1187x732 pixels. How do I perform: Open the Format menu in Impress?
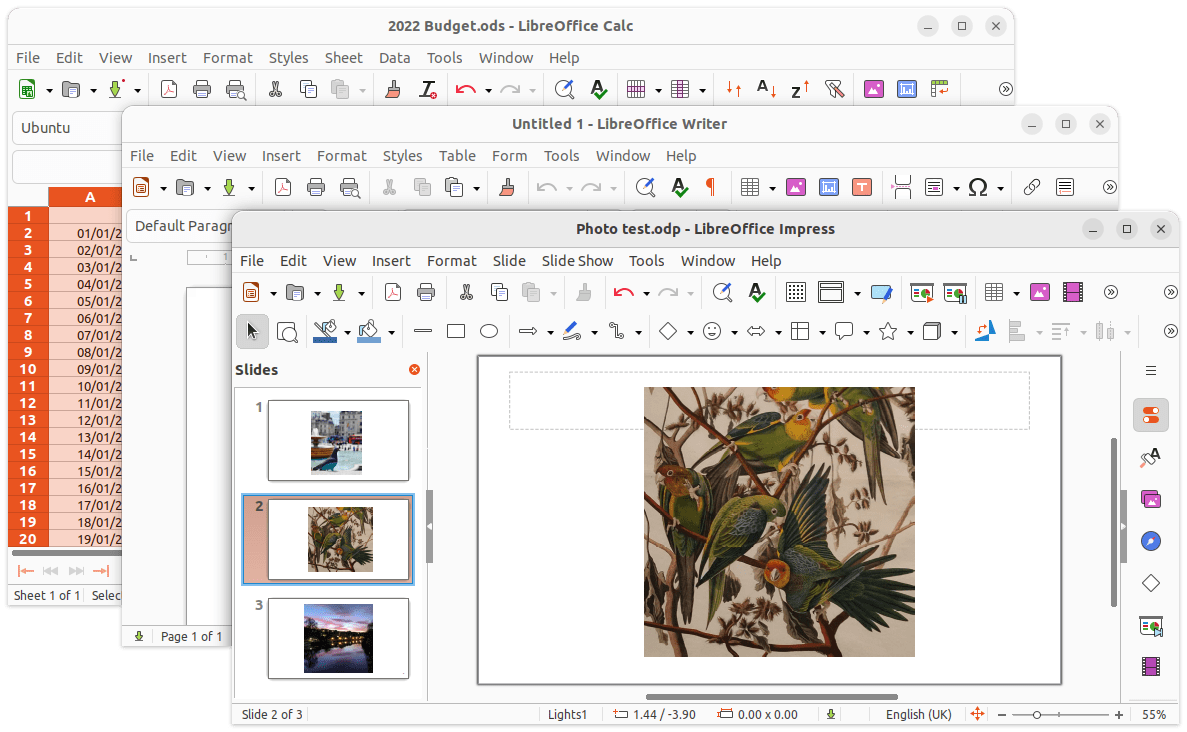click(x=451, y=260)
